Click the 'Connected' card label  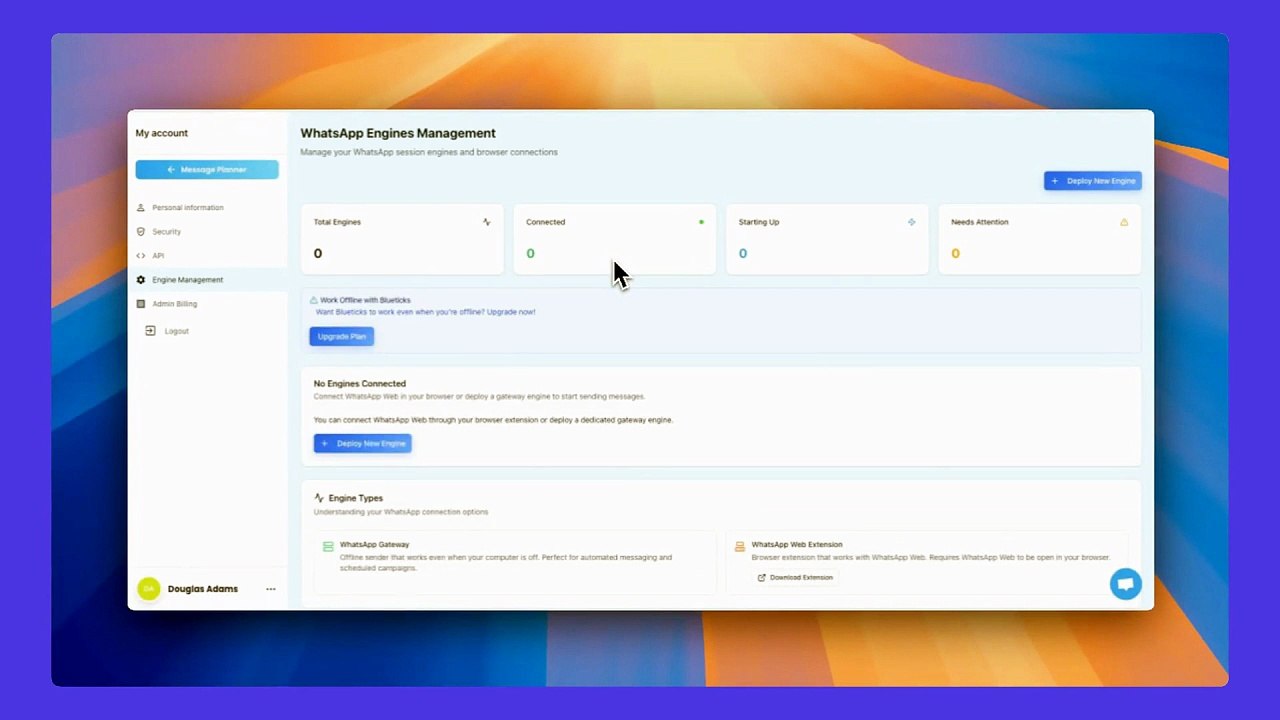[x=546, y=222]
